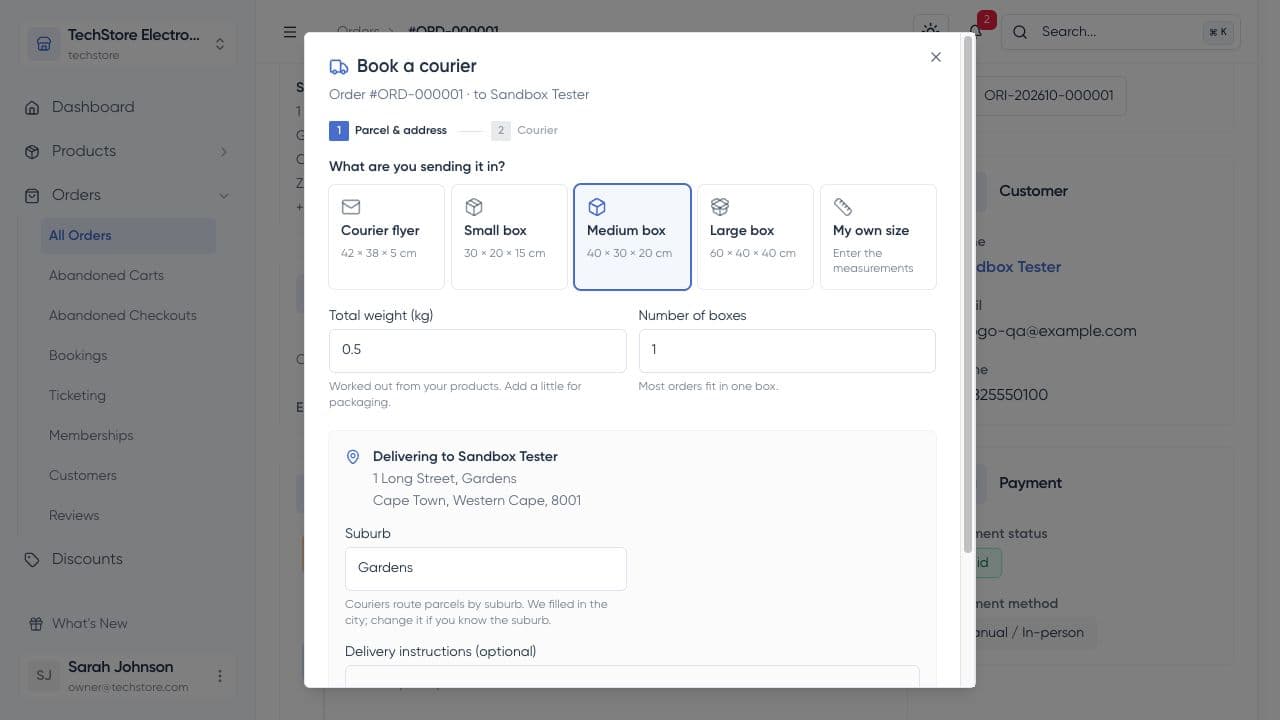Choose My own size option
Screen dimensions: 1280x720
pyautogui.click(x=878, y=237)
